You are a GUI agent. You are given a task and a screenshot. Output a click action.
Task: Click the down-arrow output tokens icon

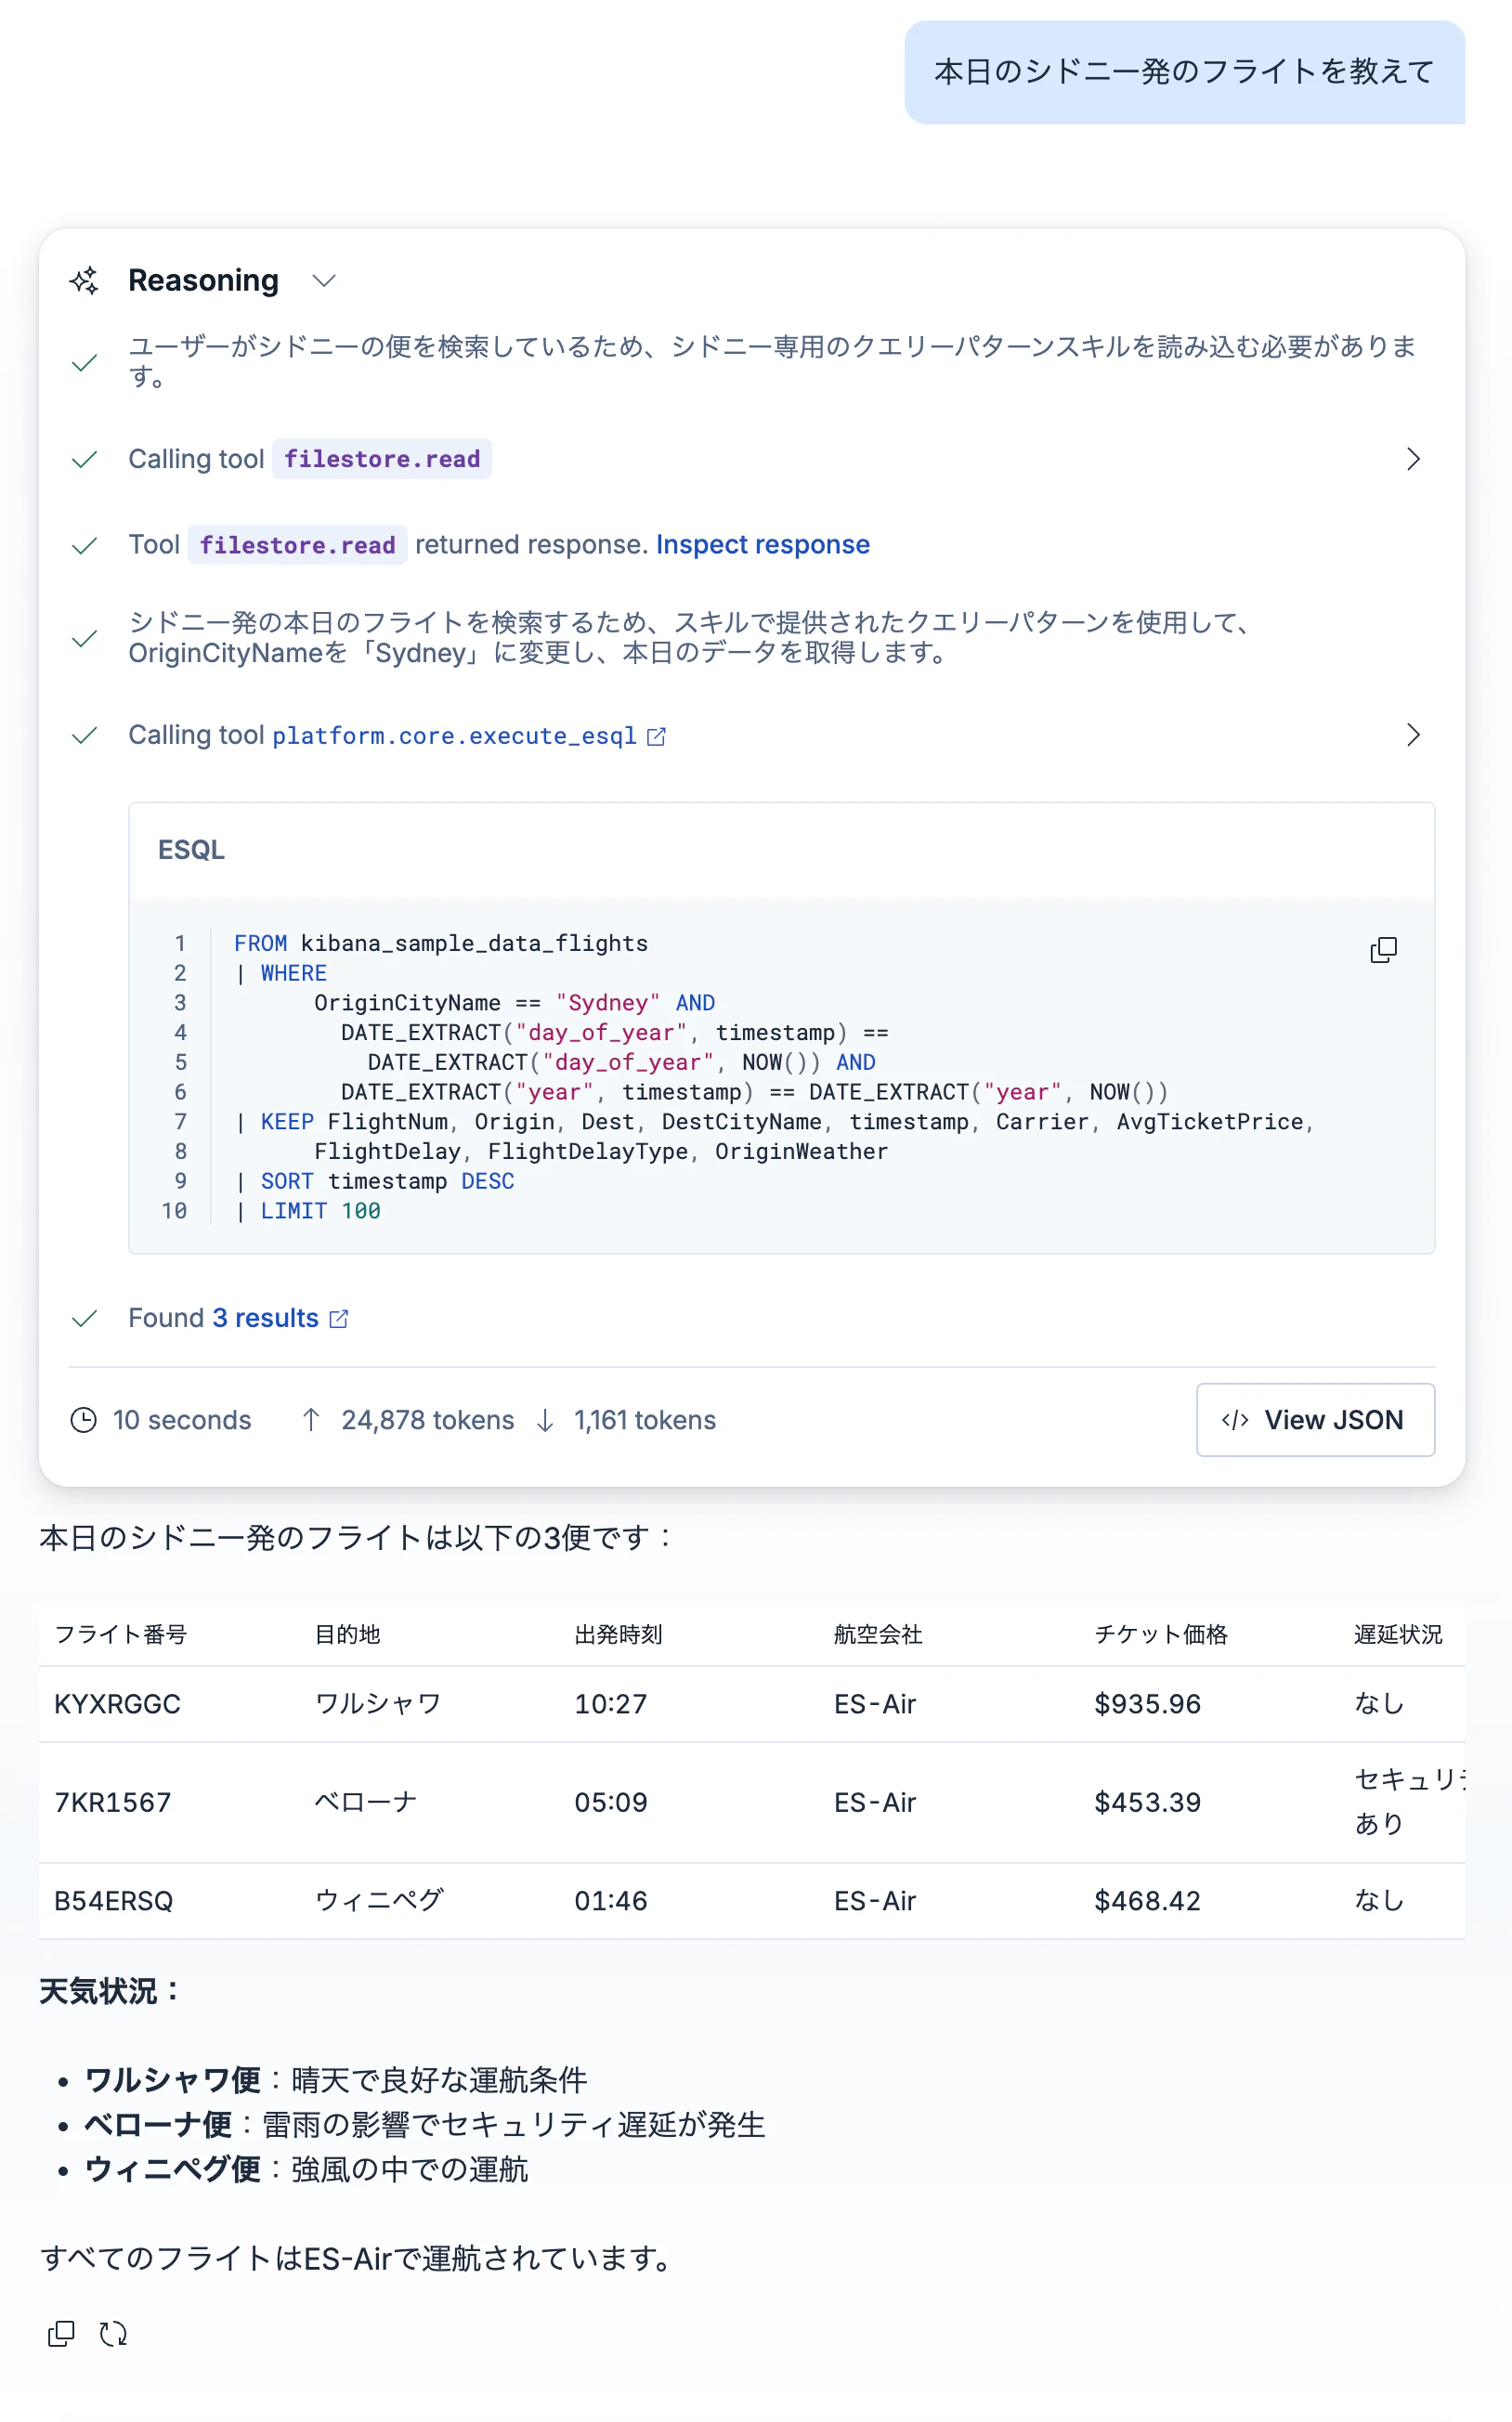point(545,1420)
